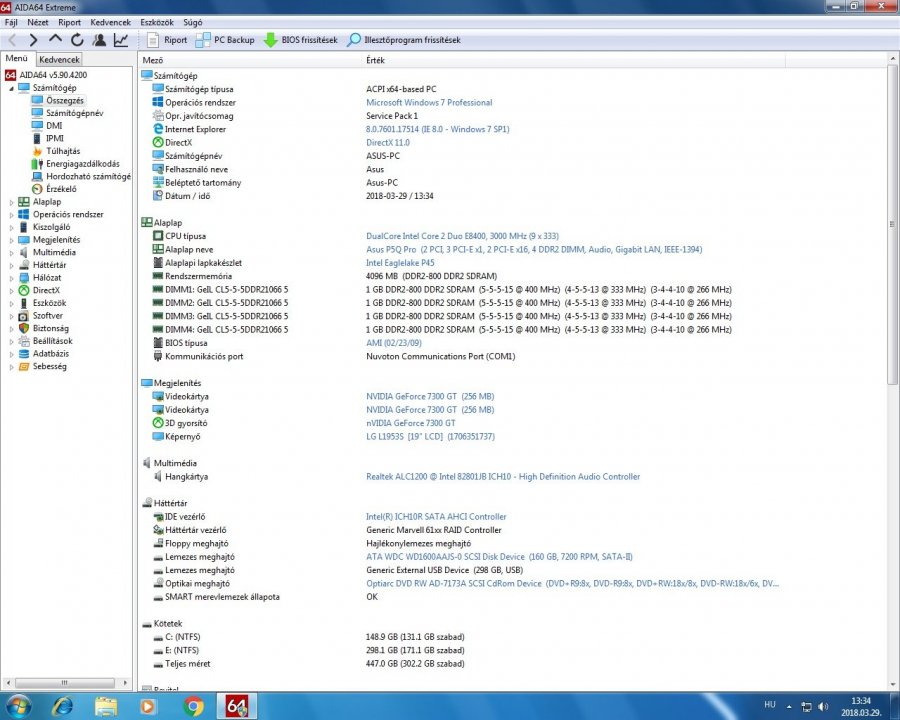Image resolution: width=900 pixels, height=720 pixels.
Task: Click the Beállítások tree icon
Action: click(24, 341)
